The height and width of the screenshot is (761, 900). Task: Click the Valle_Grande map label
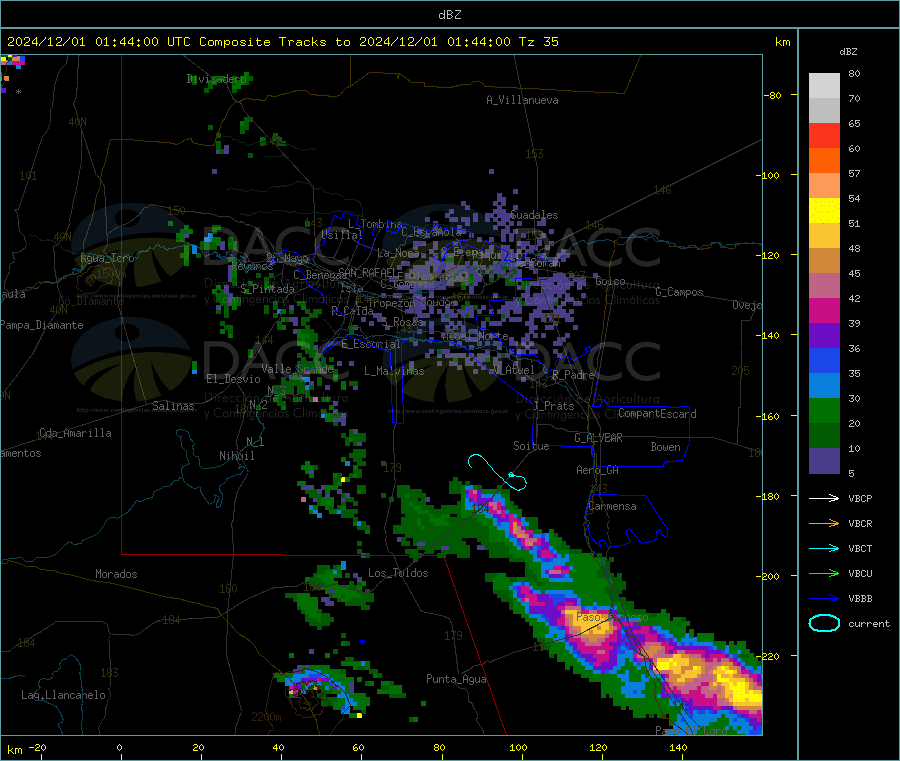[297, 369]
